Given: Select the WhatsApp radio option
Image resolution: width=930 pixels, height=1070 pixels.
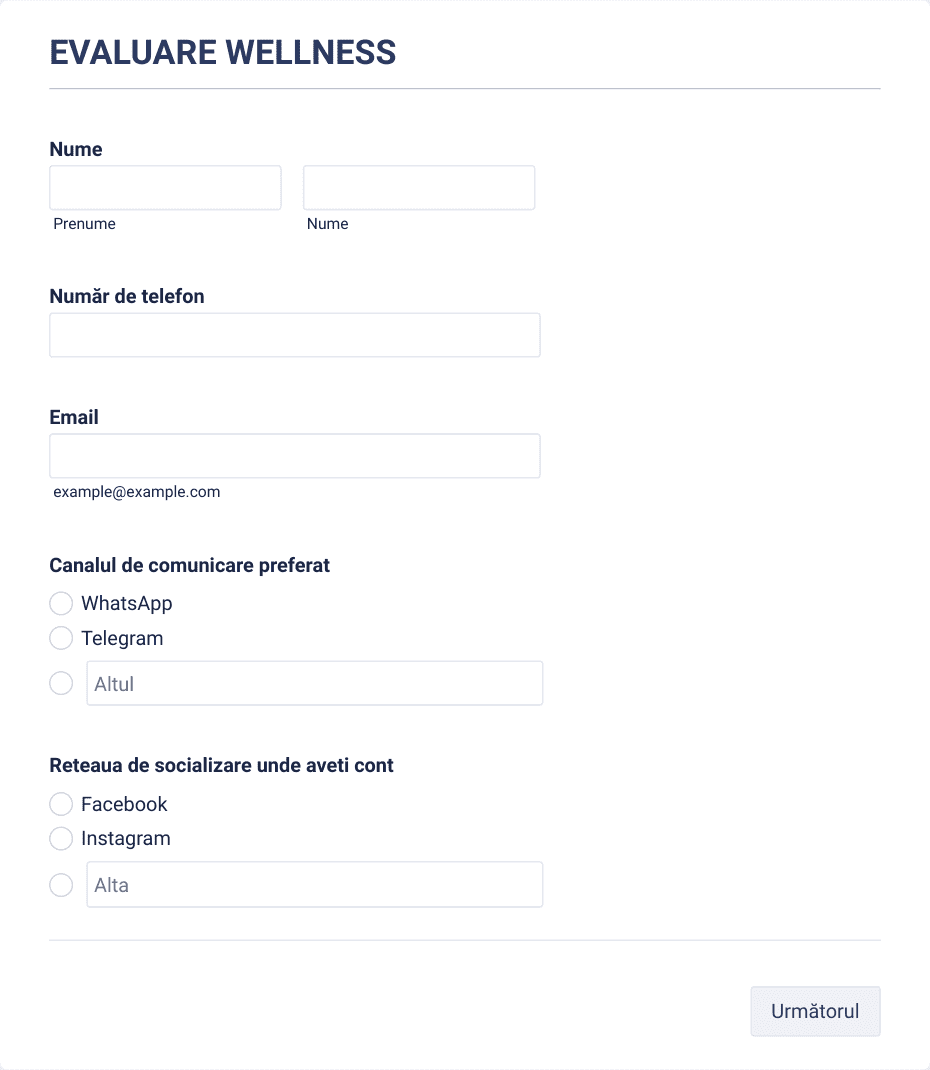Looking at the screenshot, I should (61, 604).
